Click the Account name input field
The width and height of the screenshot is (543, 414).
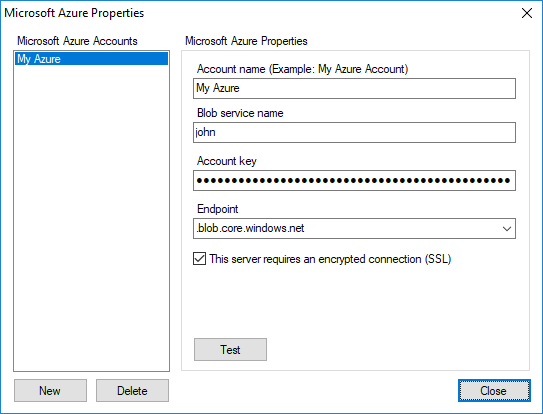coord(354,88)
